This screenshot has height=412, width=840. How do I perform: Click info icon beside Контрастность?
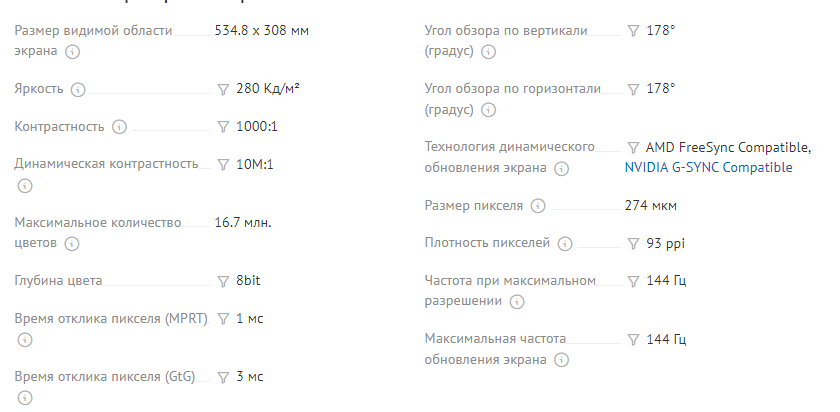[x=119, y=127]
